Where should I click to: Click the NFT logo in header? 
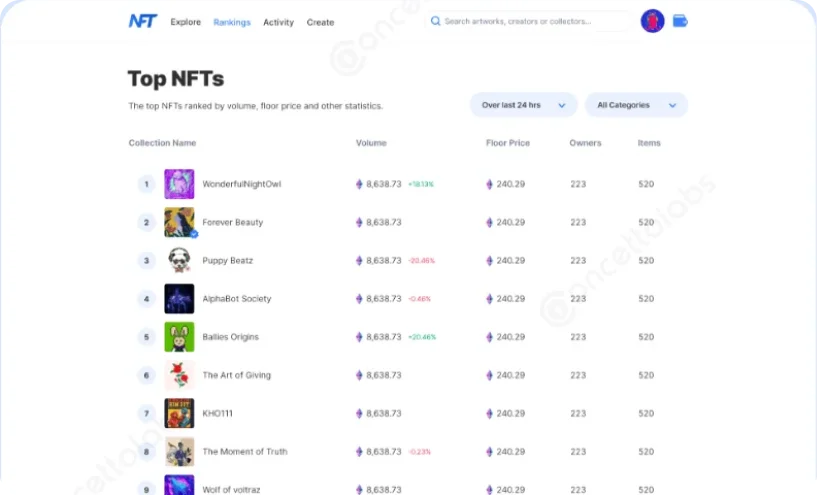142,21
